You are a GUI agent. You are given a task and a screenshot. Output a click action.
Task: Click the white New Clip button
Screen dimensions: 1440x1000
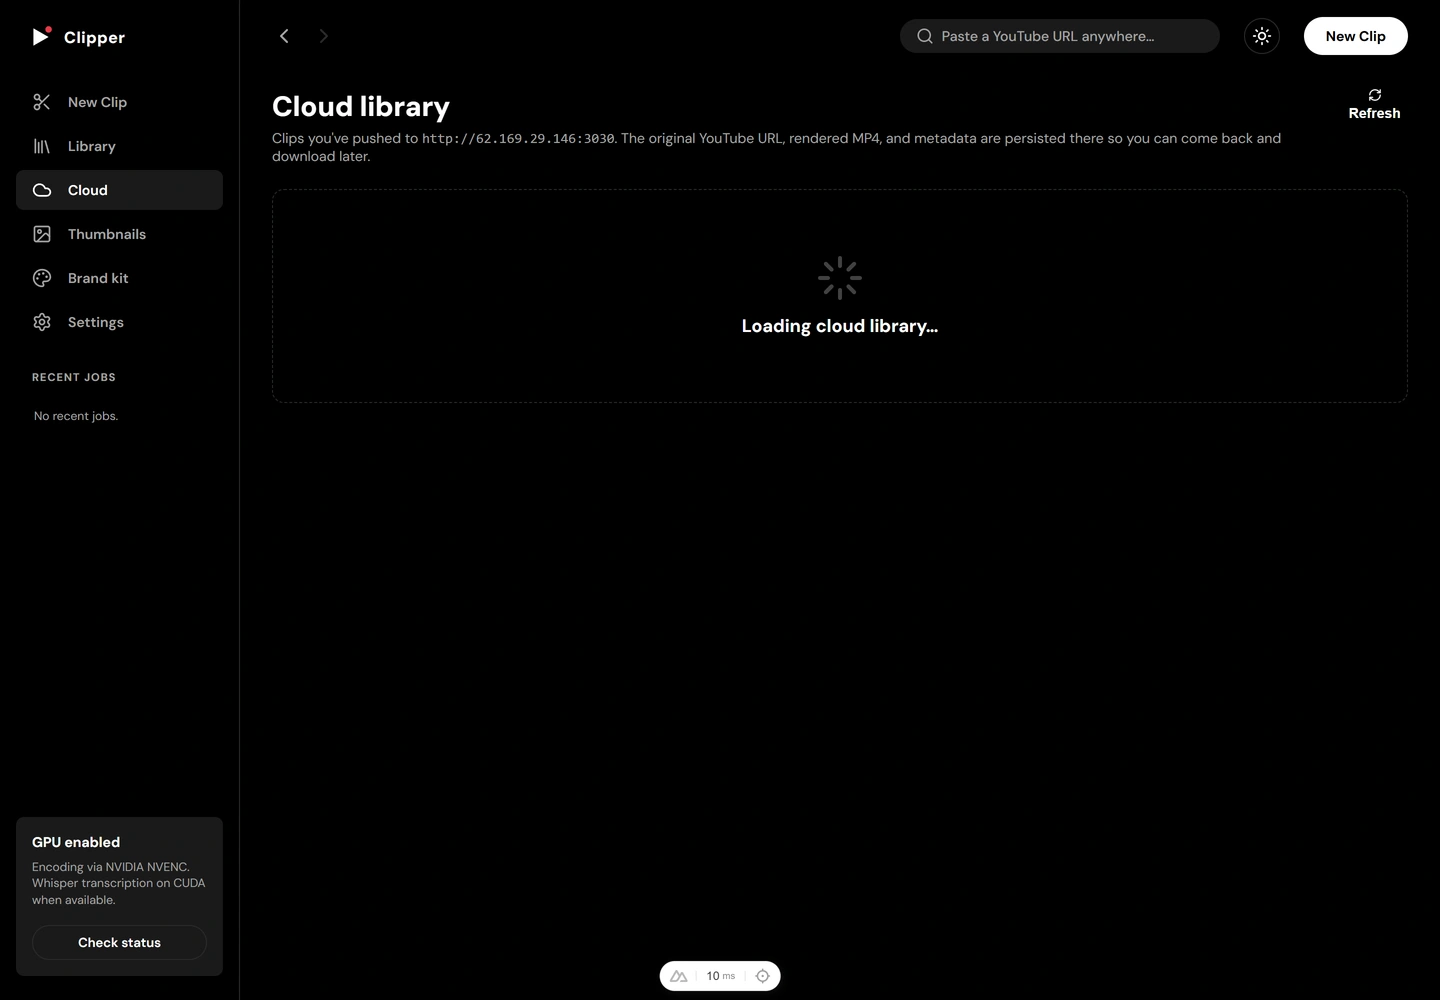click(x=1356, y=36)
